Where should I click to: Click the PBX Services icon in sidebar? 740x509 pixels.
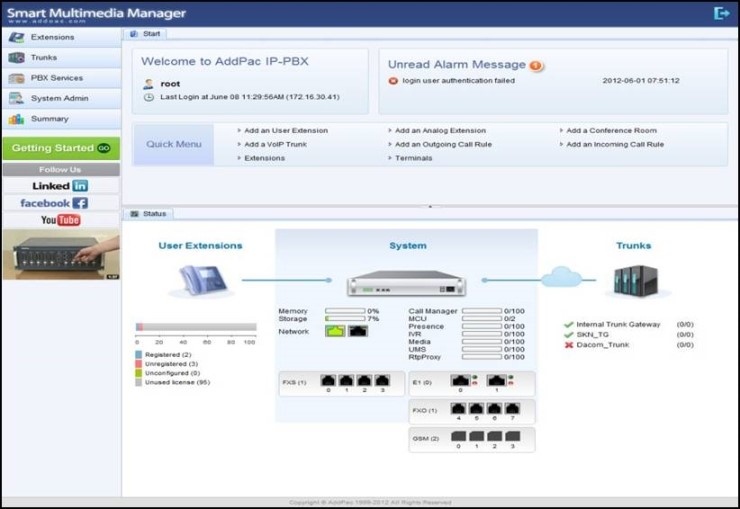tap(16, 78)
